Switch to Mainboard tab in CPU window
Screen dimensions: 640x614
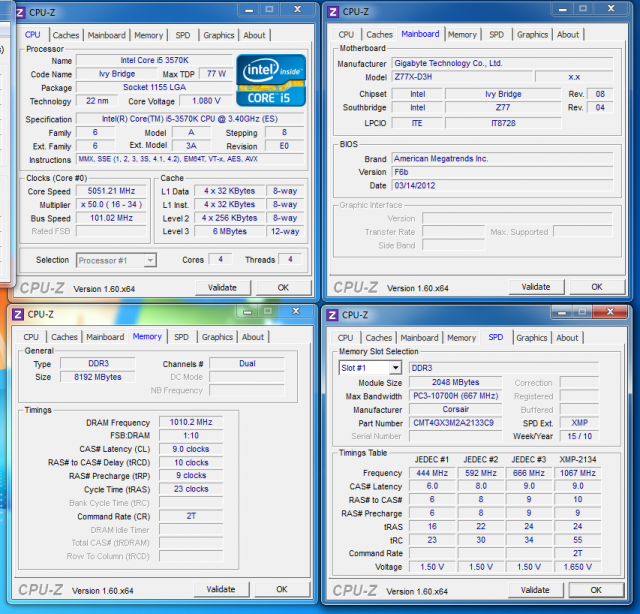tap(107, 35)
